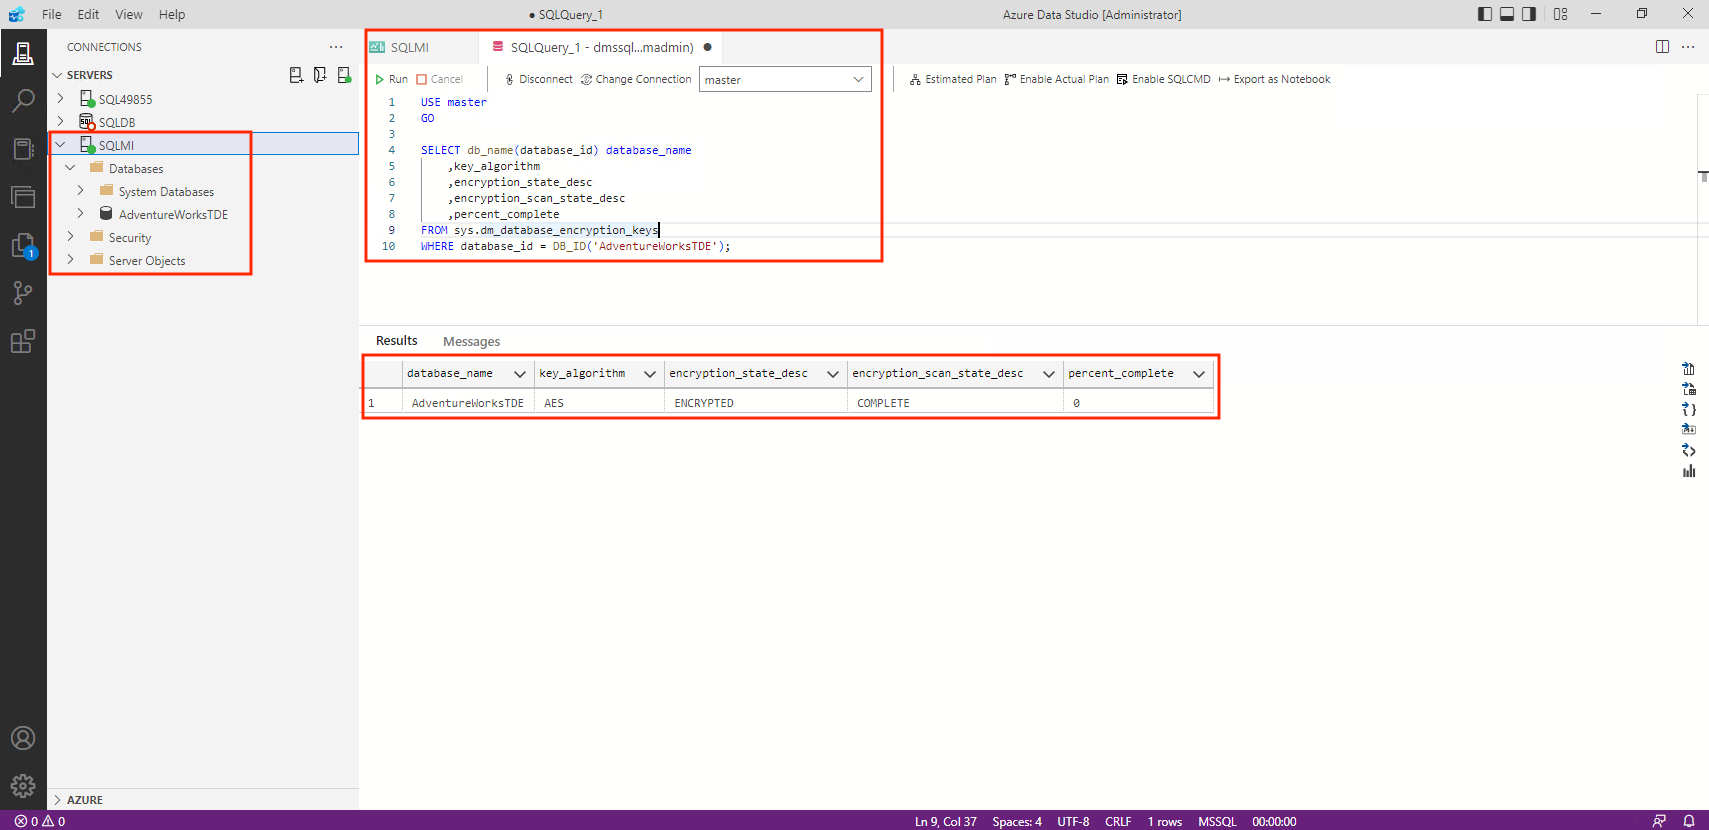Open Connections panel more actions ellipsis
The image size is (1709, 830).
(x=336, y=47)
